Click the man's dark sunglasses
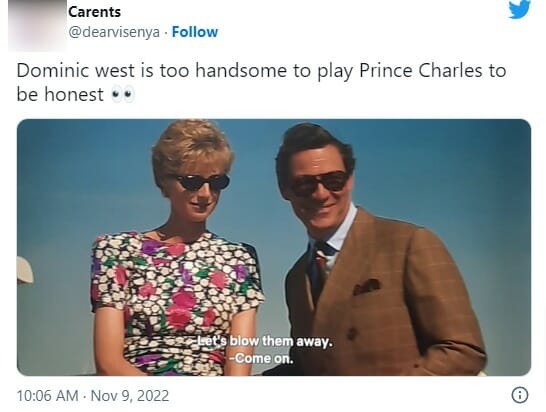 (320, 183)
